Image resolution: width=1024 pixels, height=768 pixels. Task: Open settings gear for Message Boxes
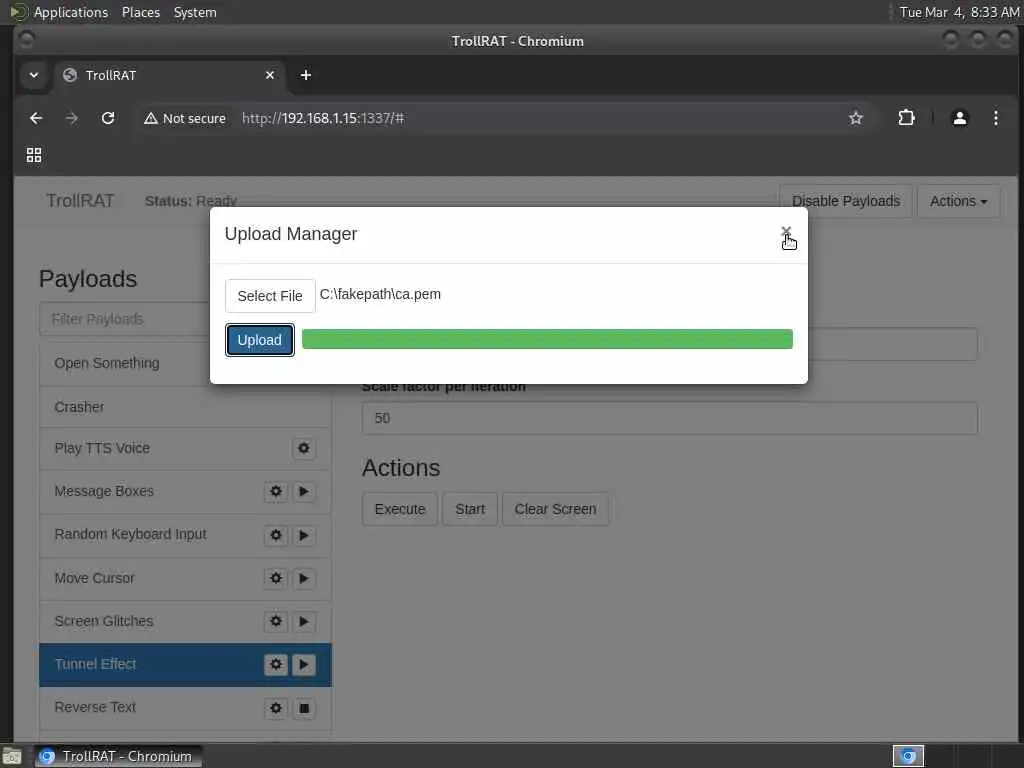(276, 491)
